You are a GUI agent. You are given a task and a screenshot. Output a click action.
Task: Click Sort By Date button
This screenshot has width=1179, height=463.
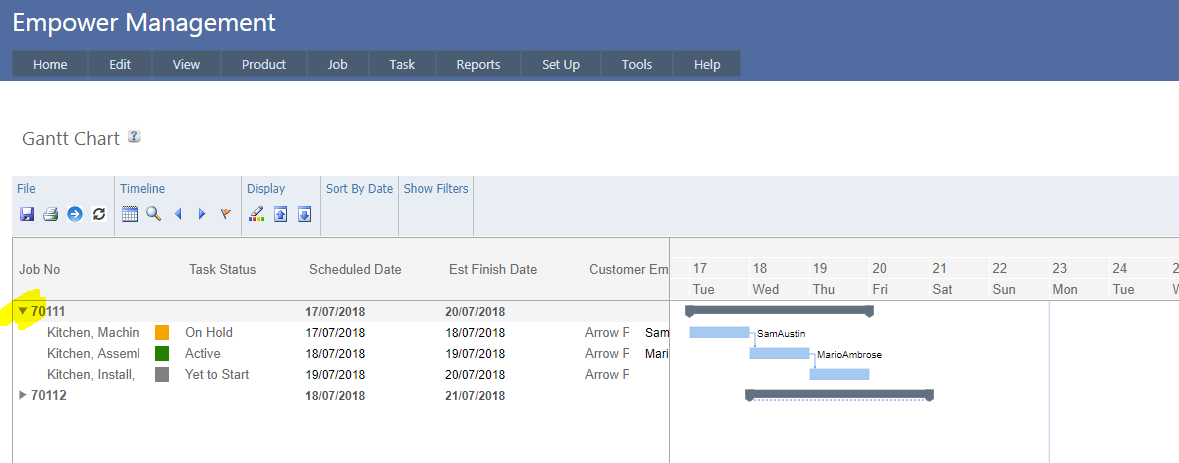click(x=359, y=188)
